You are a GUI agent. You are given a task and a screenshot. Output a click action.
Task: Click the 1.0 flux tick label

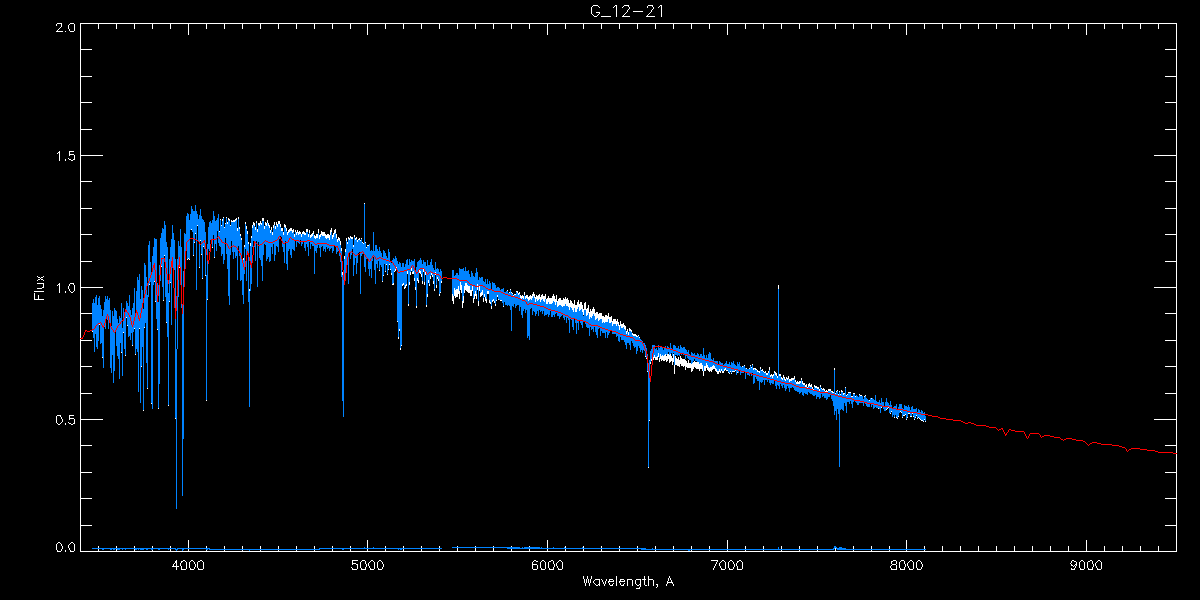[x=65, y=288]
